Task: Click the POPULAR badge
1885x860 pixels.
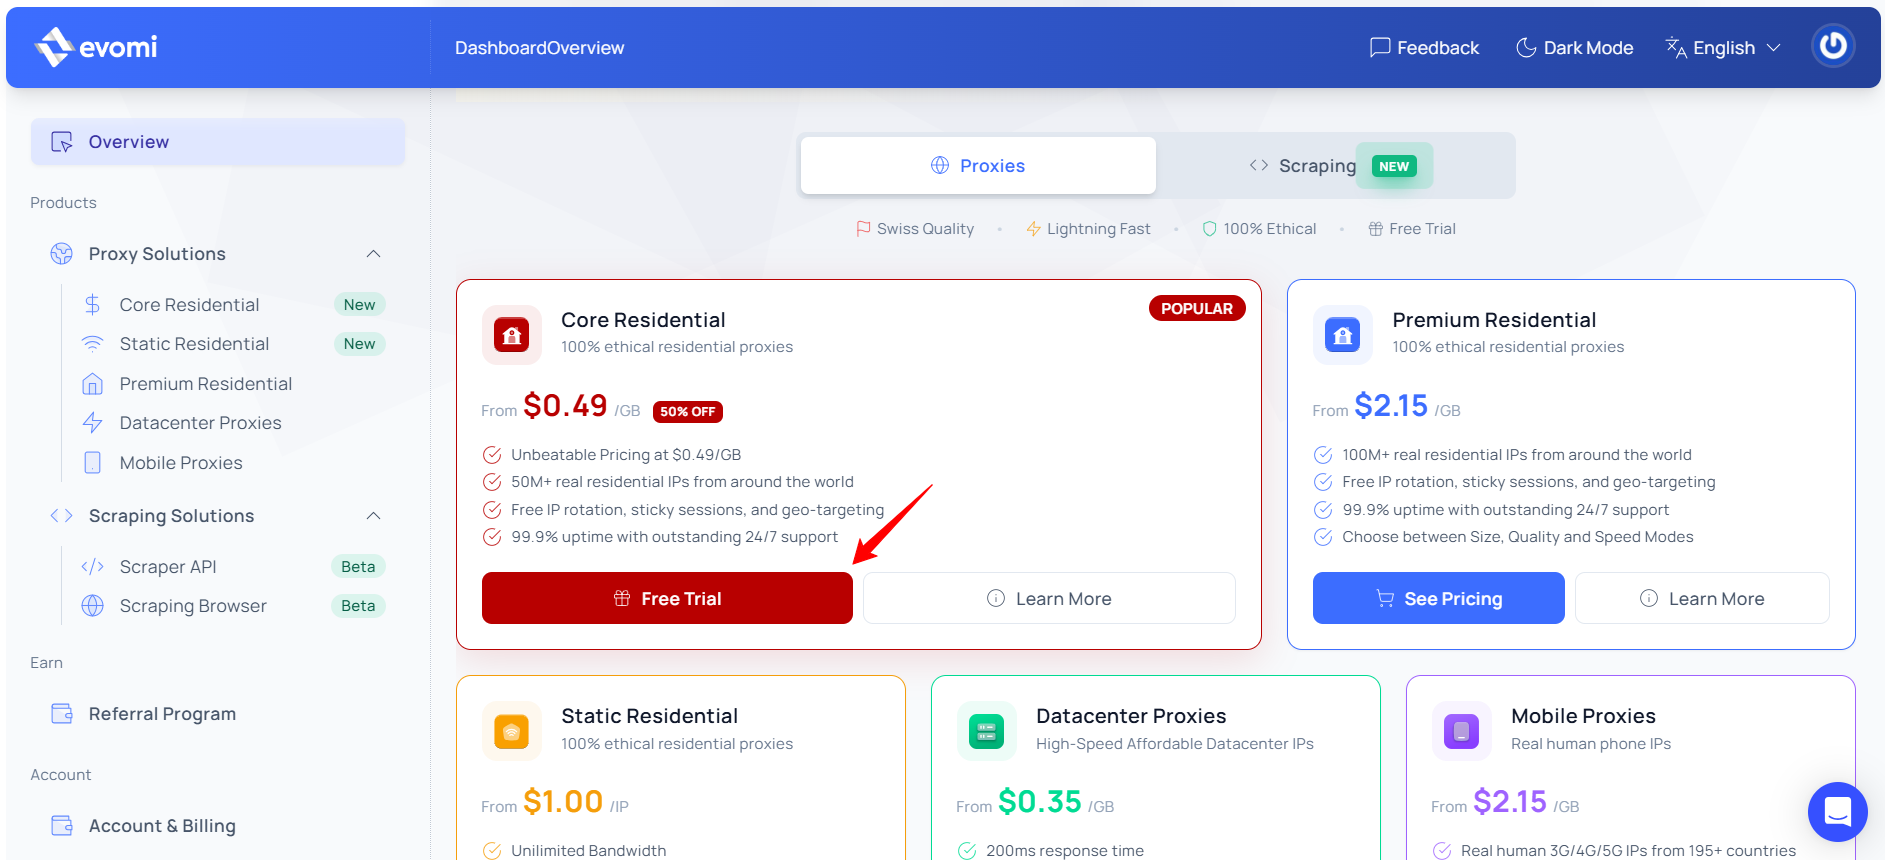Action: [1197, 308]
